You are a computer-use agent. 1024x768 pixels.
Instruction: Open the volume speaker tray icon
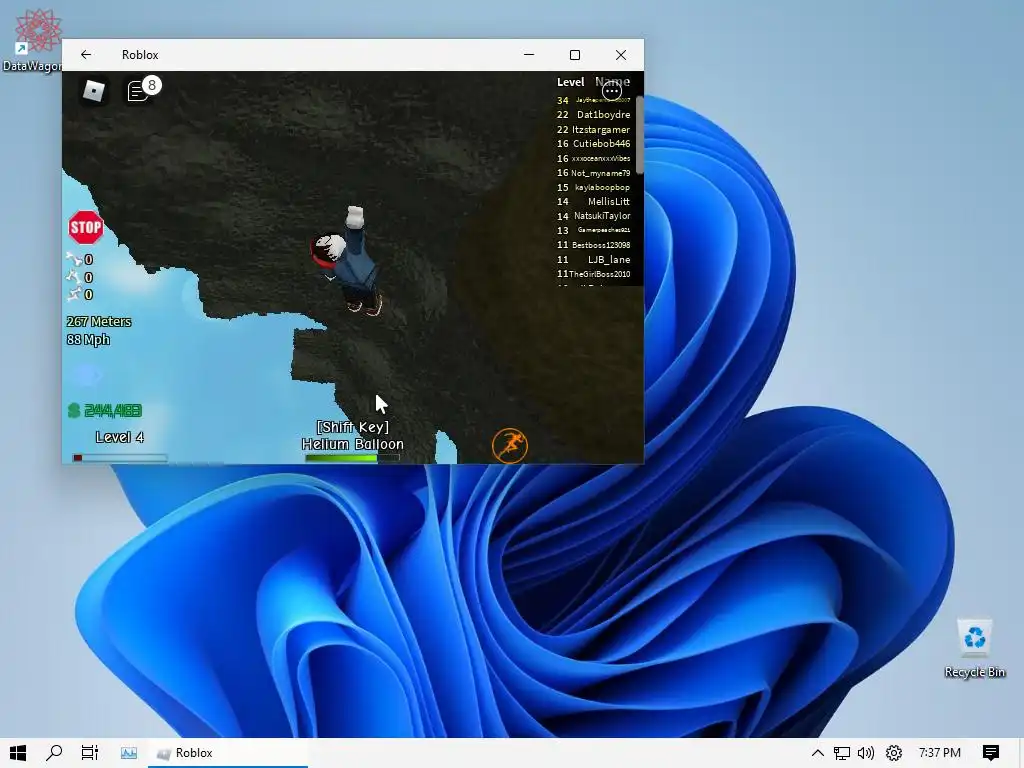(x=866, y=752)
